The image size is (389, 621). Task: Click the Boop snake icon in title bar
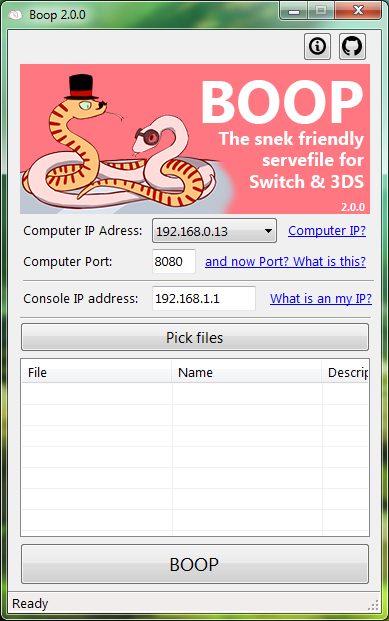click(15, 15)
